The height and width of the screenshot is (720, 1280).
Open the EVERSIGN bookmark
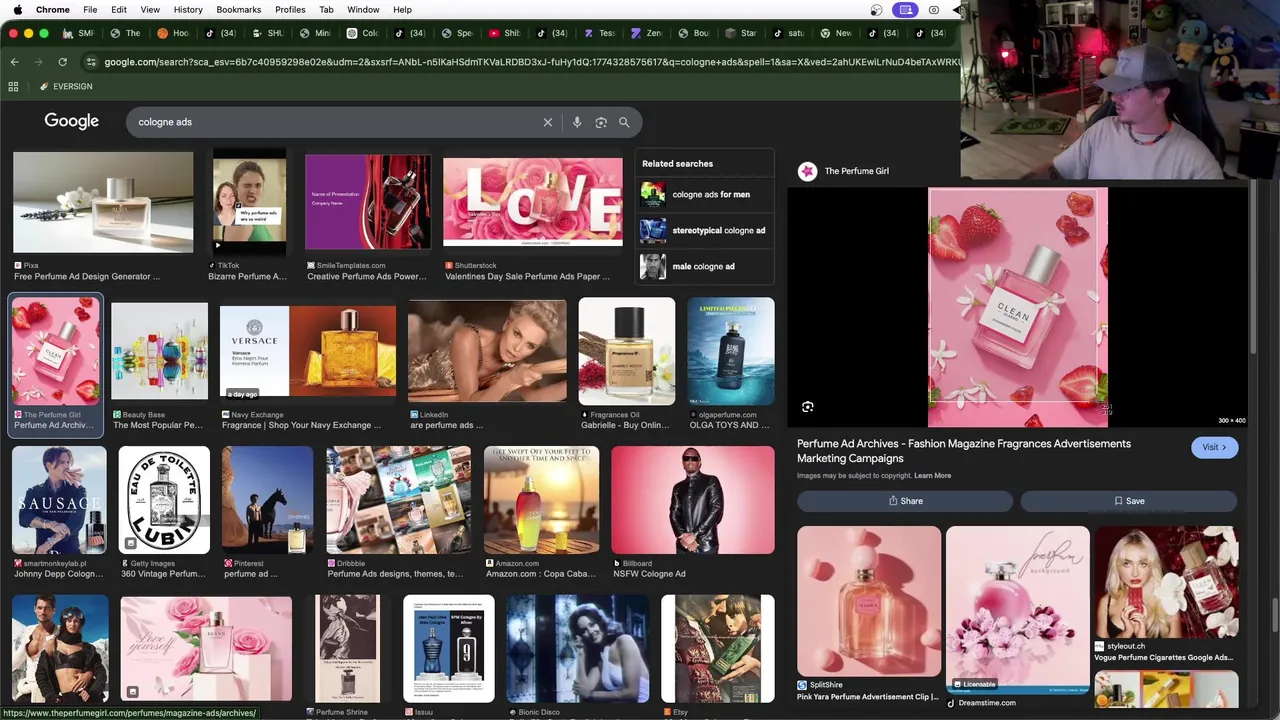point(66,87)
